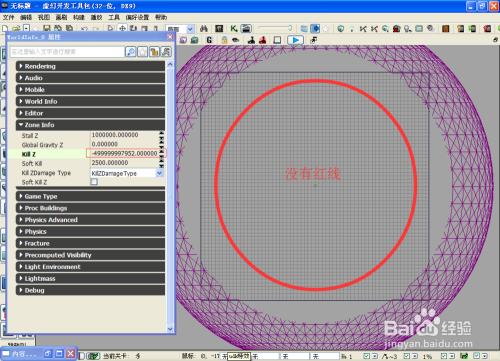500x361 pixels.
Task: Click the viewport G game view icon
Action: [209, 40]
